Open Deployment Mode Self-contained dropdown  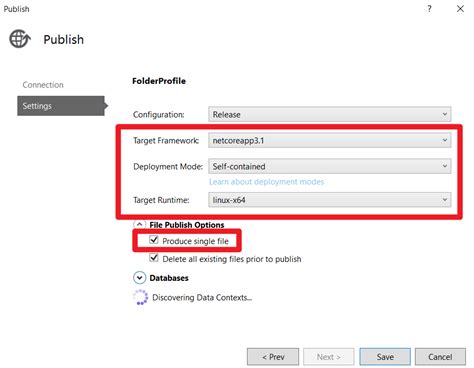point(330,166)
